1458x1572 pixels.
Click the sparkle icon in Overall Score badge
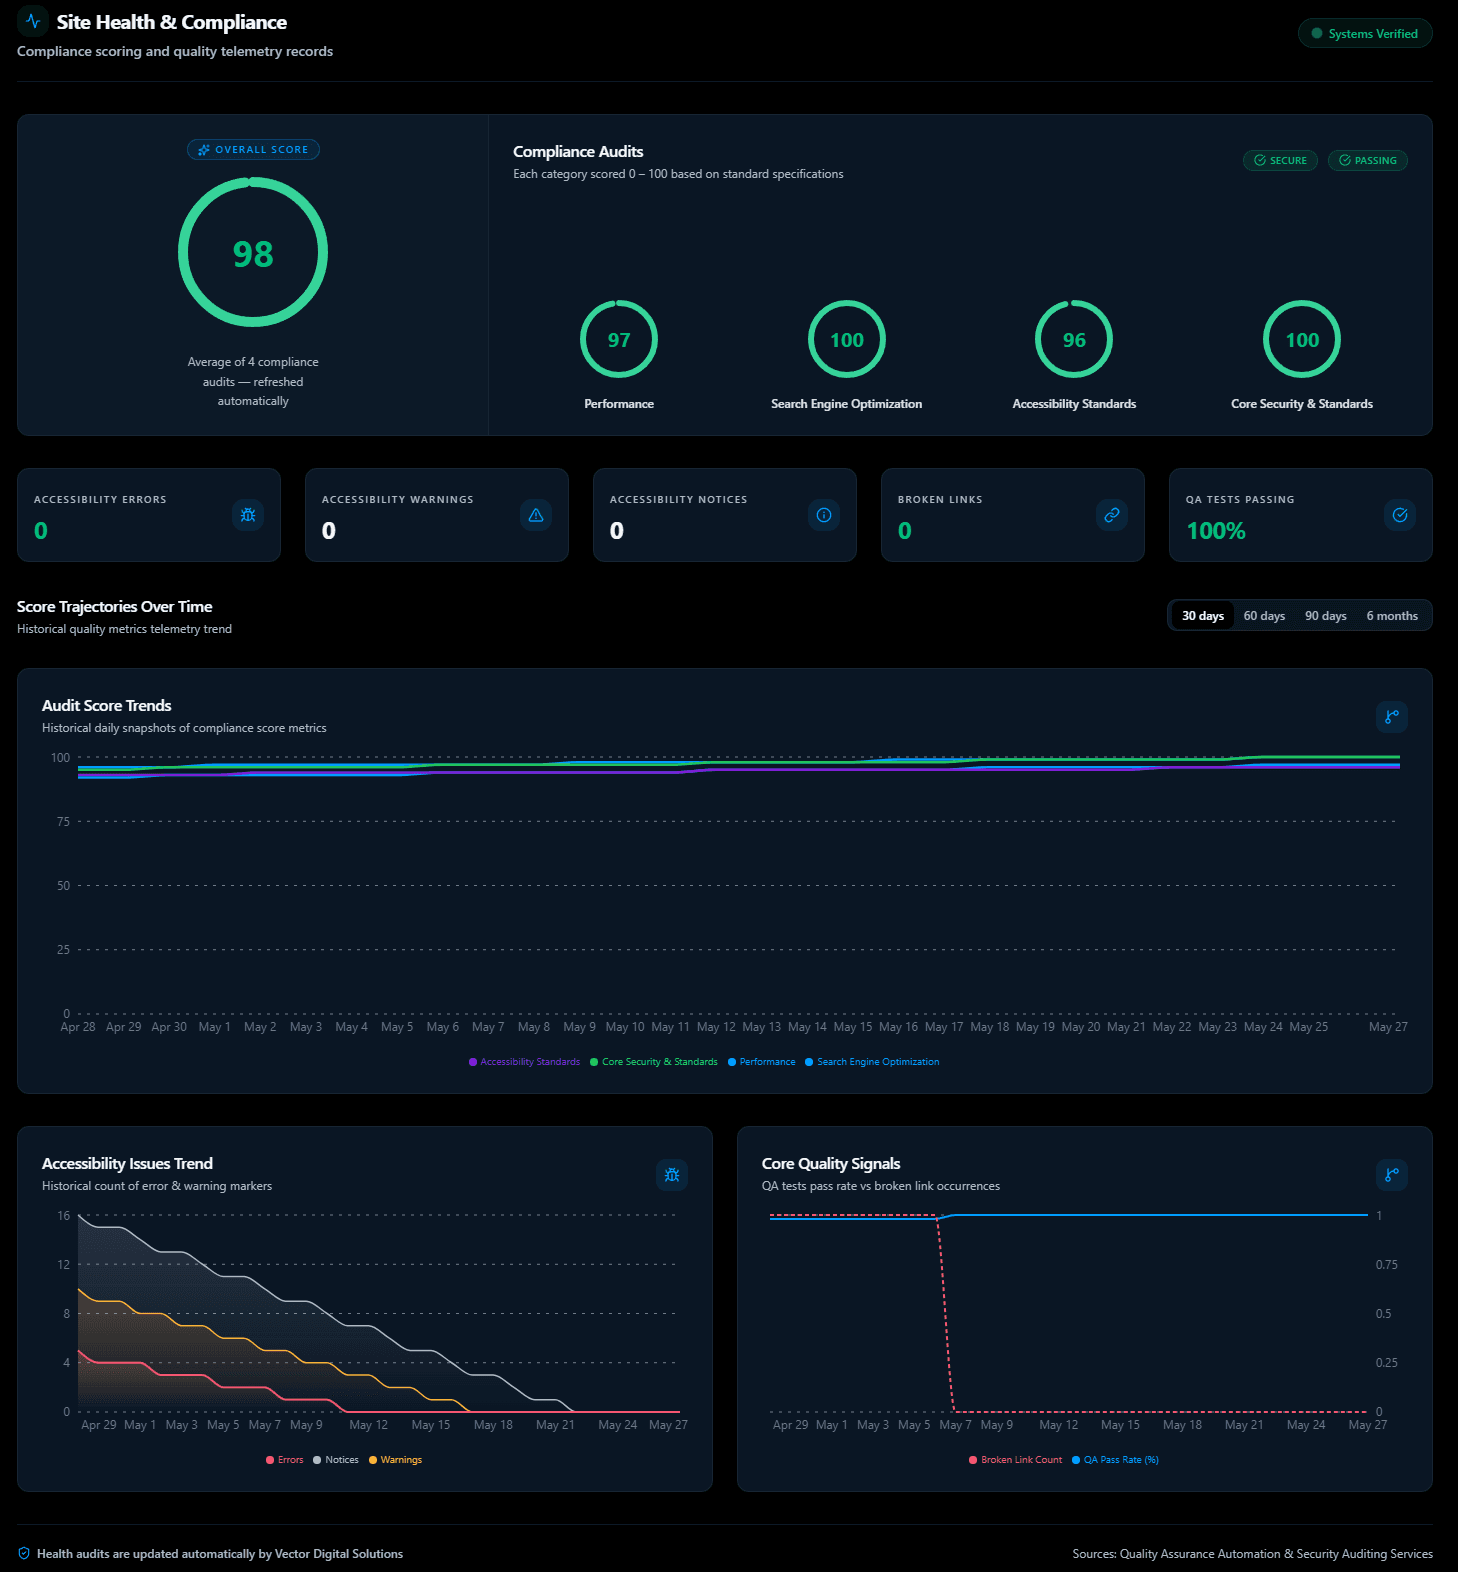tap(204, 150)
